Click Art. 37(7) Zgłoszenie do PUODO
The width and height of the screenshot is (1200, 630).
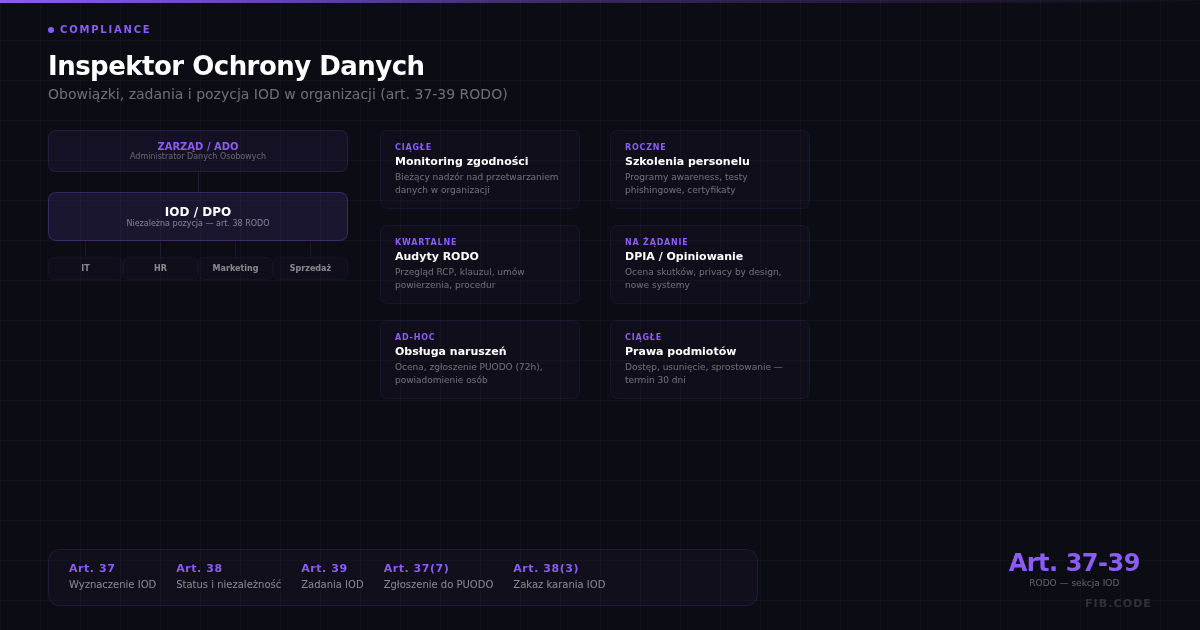(438, 577)
